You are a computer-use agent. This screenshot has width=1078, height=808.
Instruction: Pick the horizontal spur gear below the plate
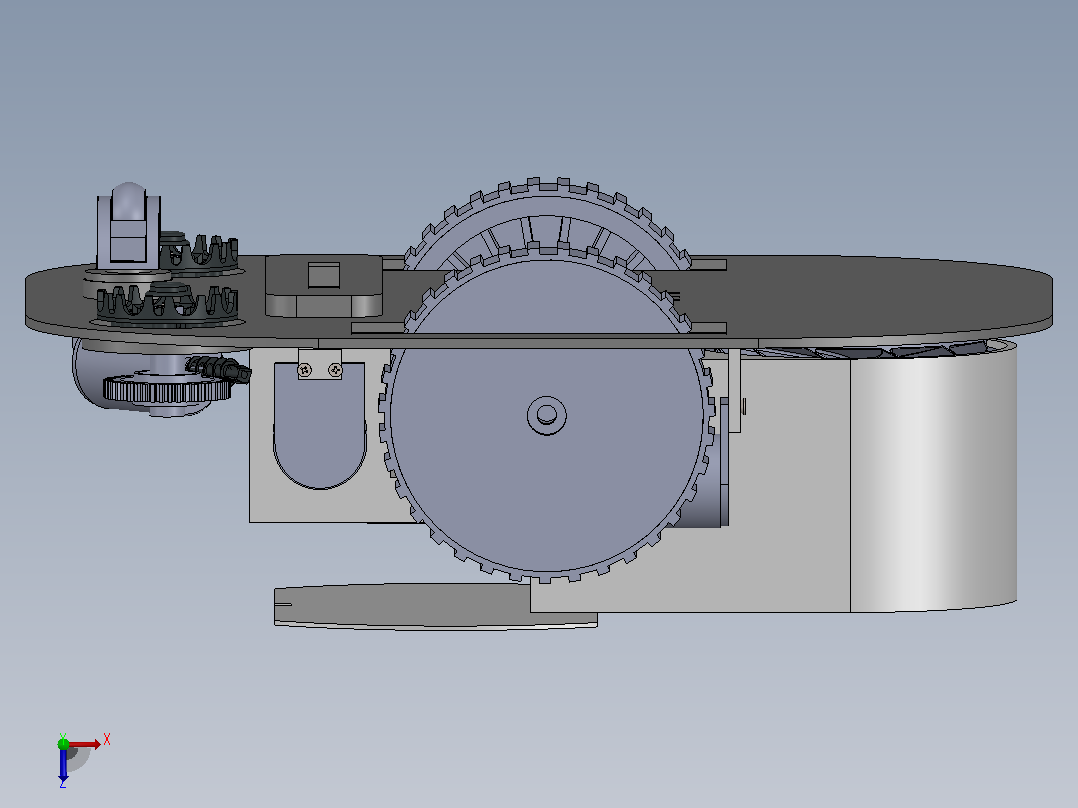[167, 387]
